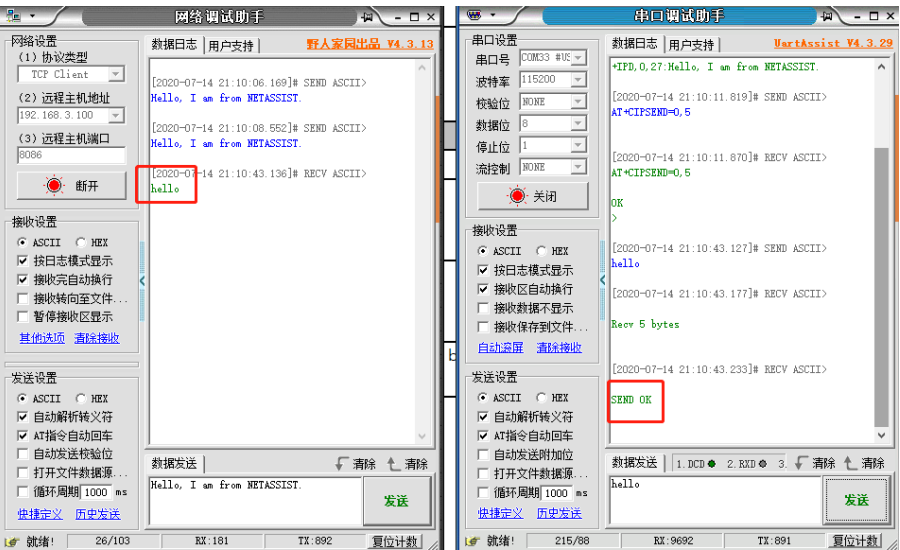This screenshot has height=550, width=900.
Task: Switch to 用户支持 tab in serial window
Action: coord(691,45)
